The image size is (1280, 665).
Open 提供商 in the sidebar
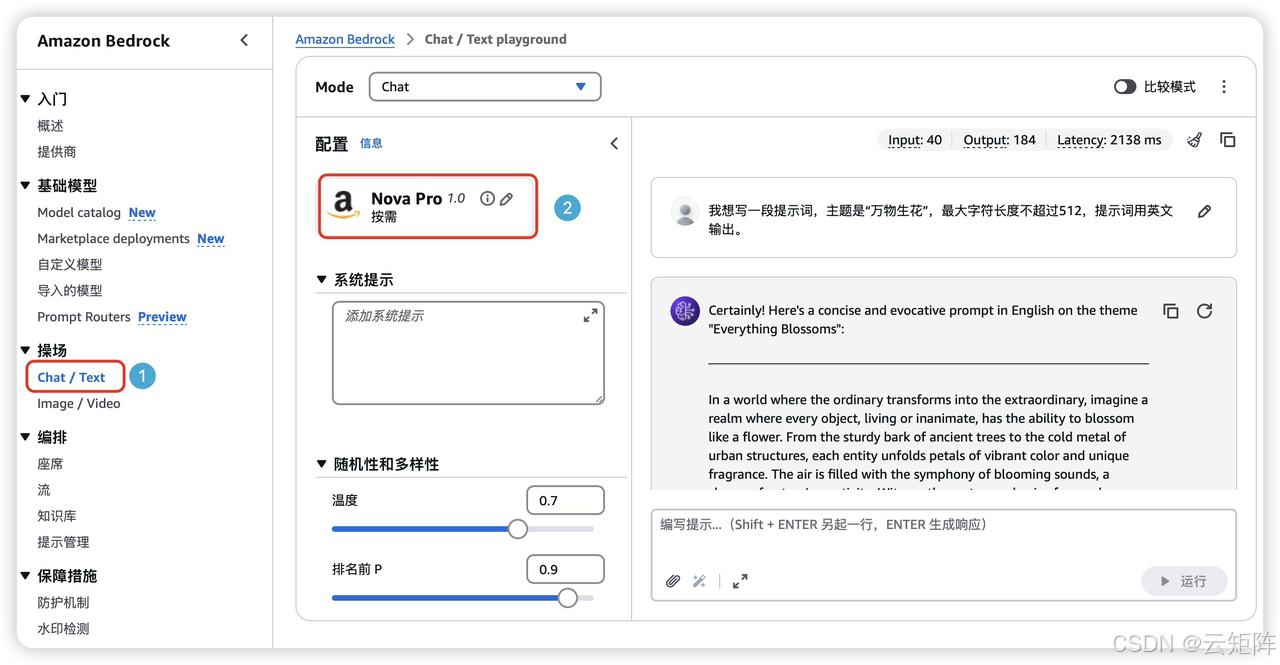pyautogui.click(x=57, y=152)
